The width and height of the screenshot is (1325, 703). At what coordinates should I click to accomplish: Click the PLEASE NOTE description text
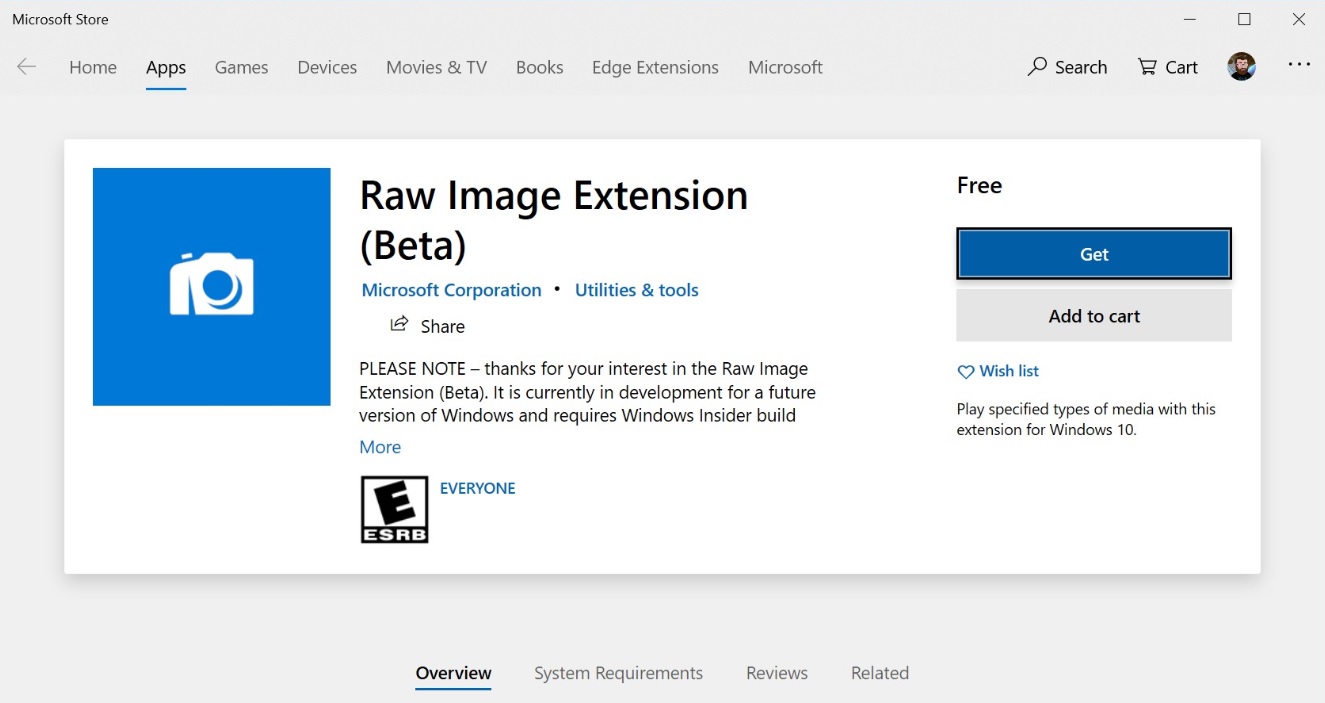(x=587, y=392)
